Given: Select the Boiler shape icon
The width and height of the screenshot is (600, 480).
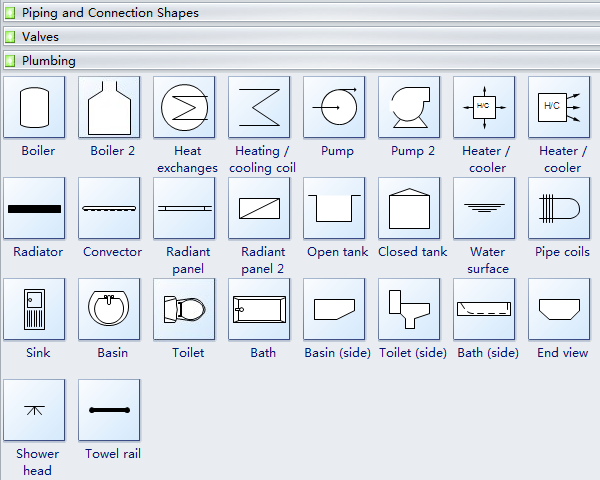Looking at the screenshot, I should [x=34, y=107].
